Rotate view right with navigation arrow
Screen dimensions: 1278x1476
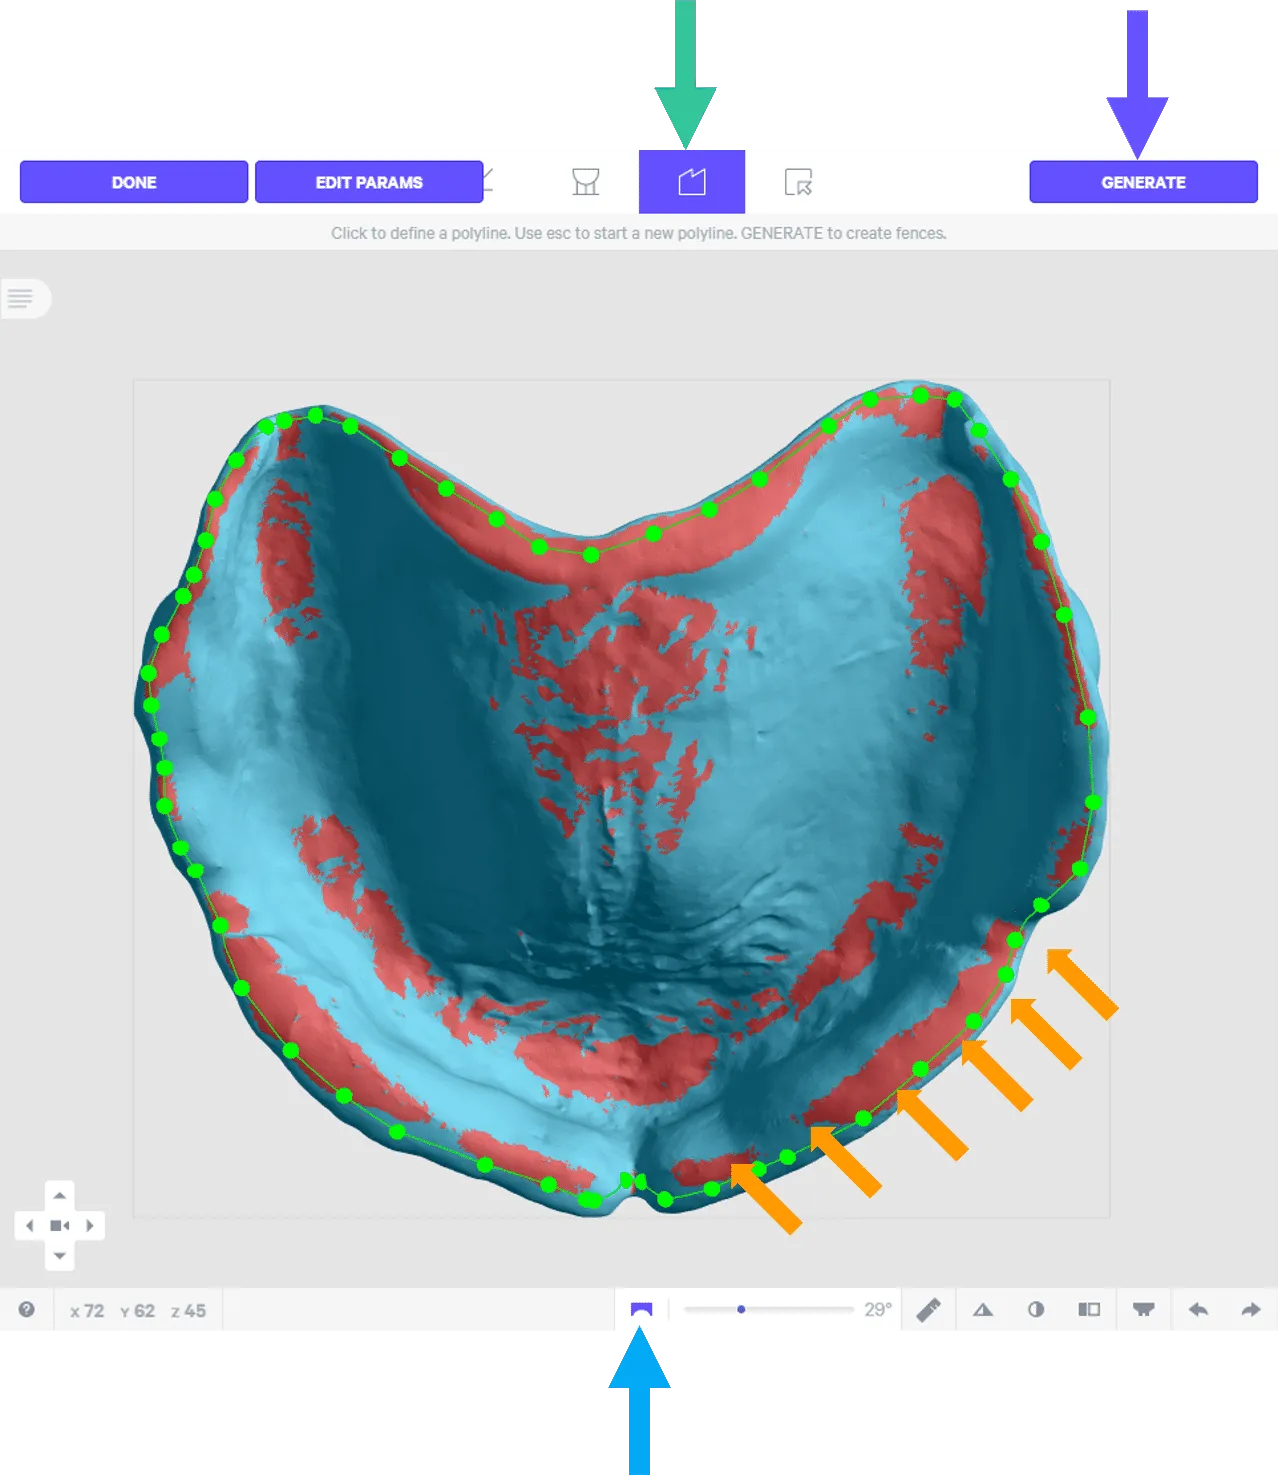[x=90, y=1225]
